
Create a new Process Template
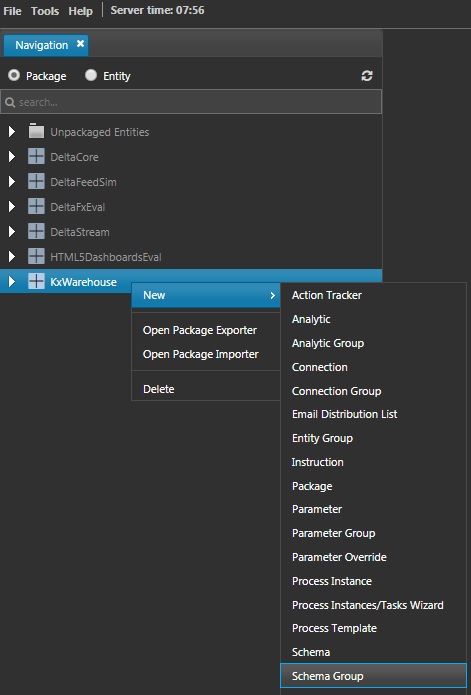[x=374, y=628]
